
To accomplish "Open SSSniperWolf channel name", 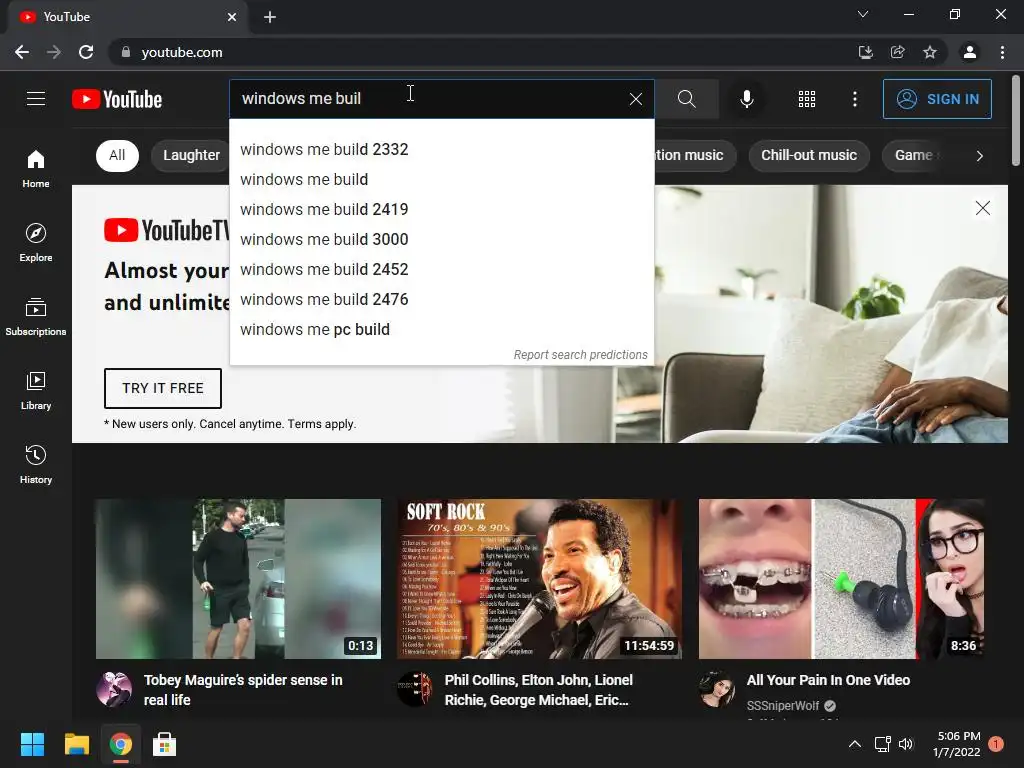I will (782, 705).
